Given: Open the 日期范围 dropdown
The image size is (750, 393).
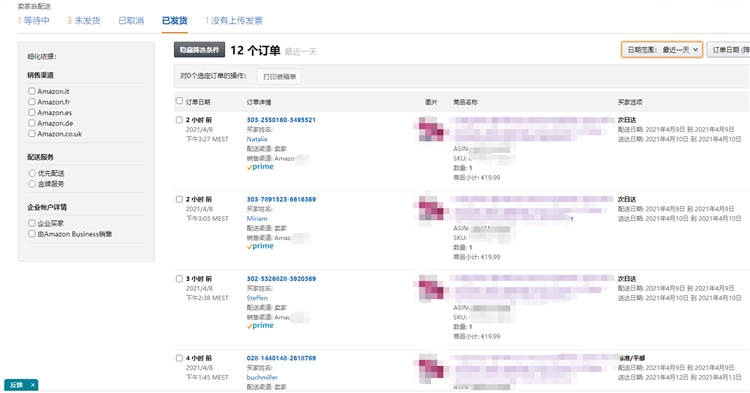Looking at the screenshot, I should 662,50.
